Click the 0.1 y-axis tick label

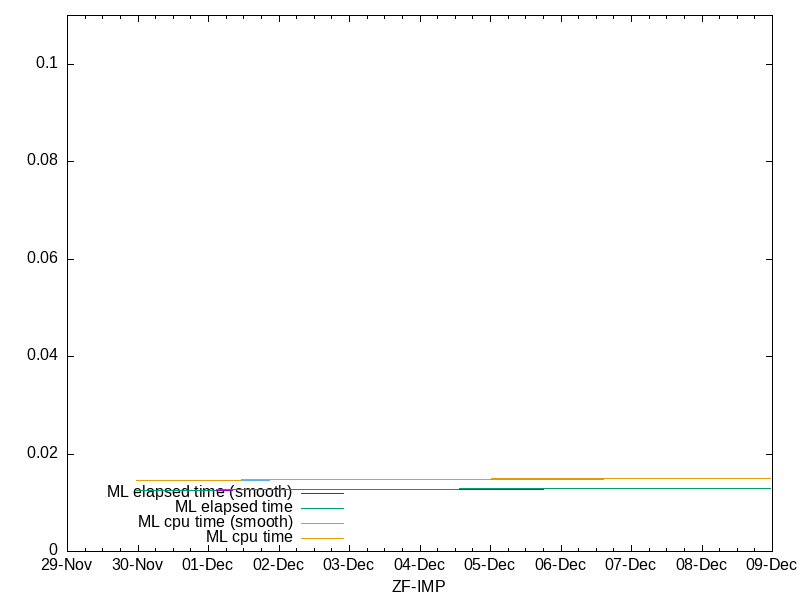point(48,63)
